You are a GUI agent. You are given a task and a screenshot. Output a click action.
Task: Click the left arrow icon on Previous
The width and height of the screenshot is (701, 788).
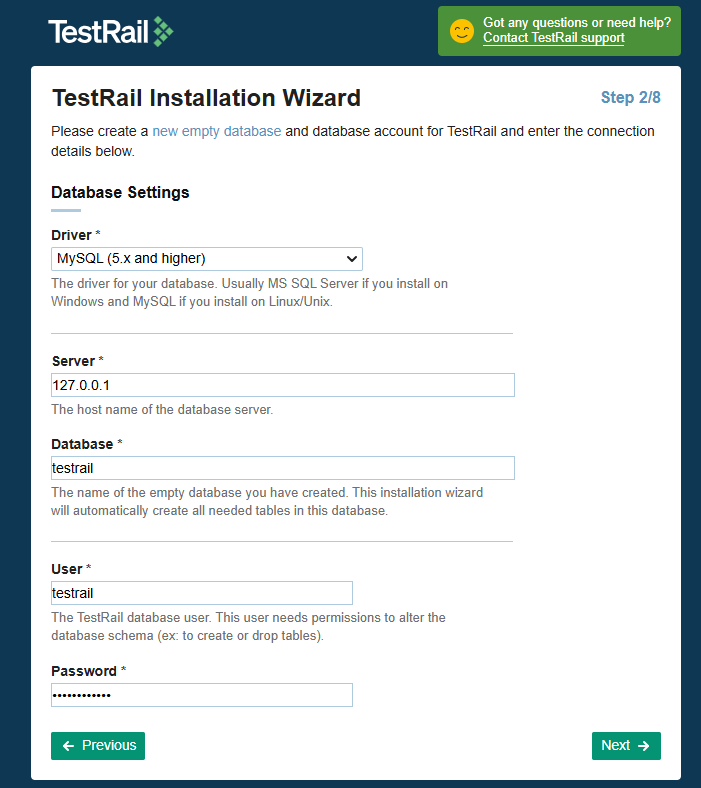[68, 746]
